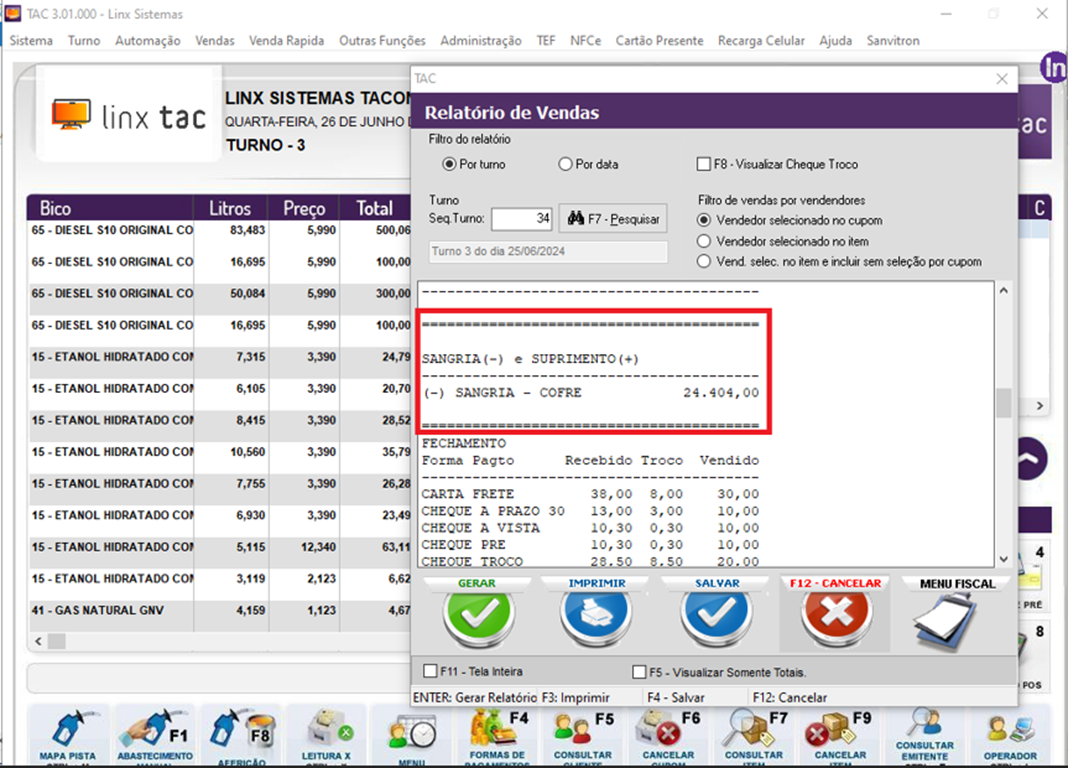
Task: Click the CARTA FRETE report line
Action: point(590,494)
